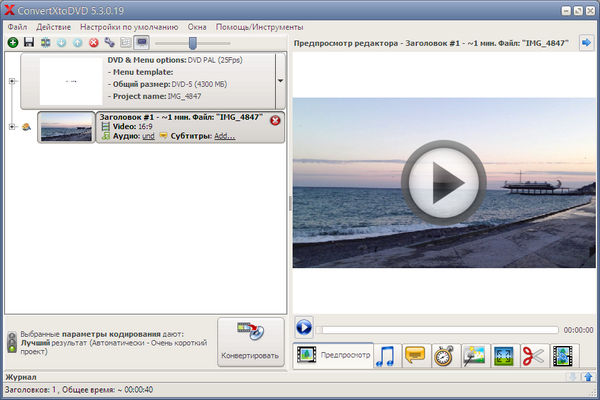Open the Файл menu

(17, 25)
